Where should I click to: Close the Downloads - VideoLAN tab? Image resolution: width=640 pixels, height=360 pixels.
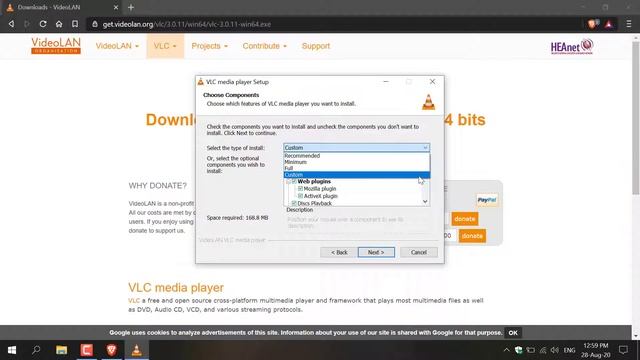pos(116,7)
